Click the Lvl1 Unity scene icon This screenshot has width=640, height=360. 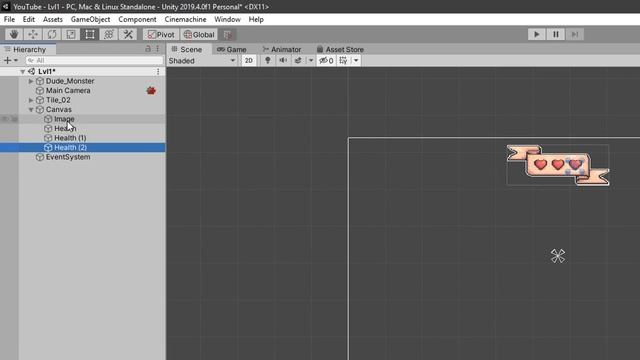tap(31, 71)
